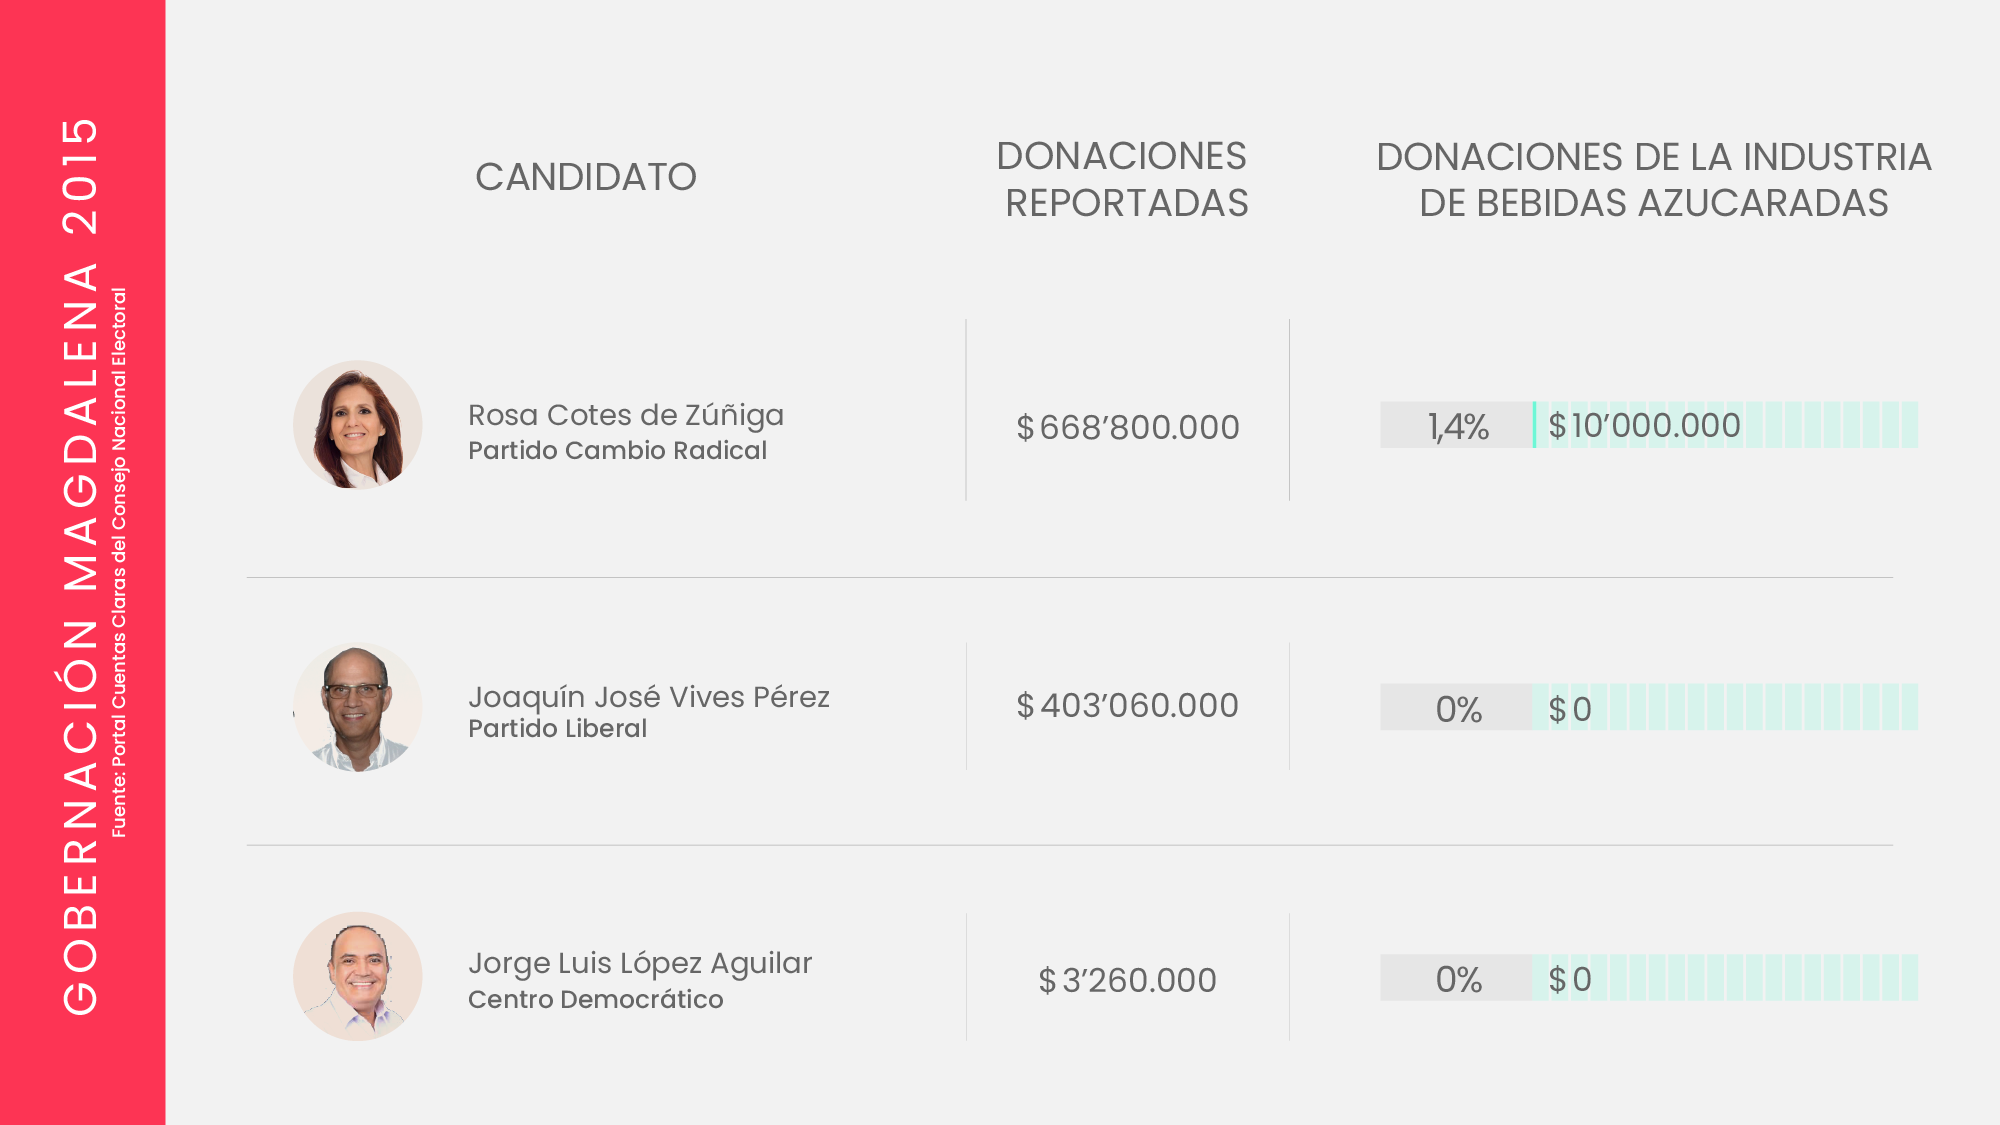Click the $403'060.000 reported donation amount
2000x1125 pixels.
tap(1127, 706)
